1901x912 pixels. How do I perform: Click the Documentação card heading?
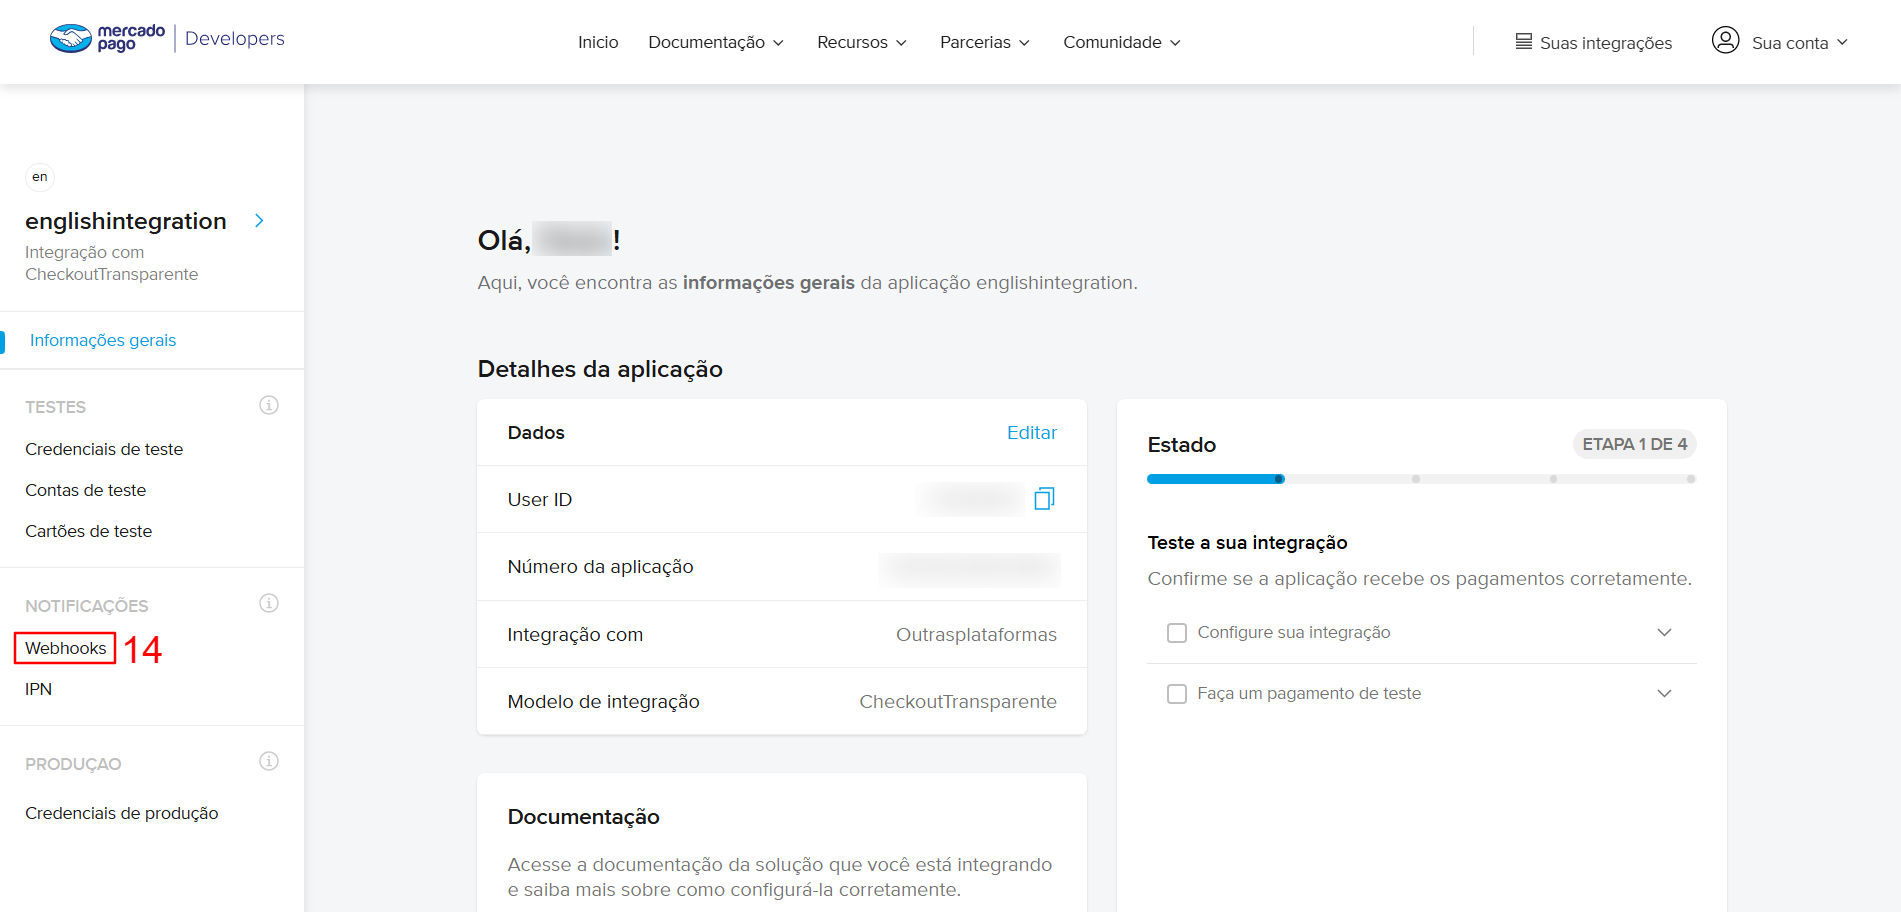tap(584, 817)
